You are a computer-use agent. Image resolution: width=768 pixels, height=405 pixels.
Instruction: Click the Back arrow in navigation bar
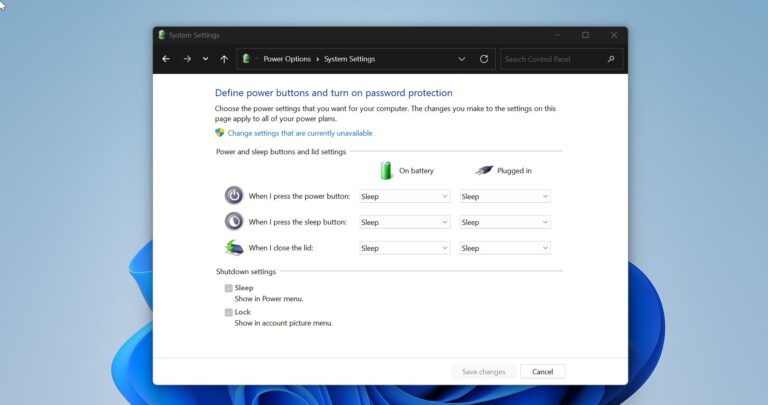point(166,59)
